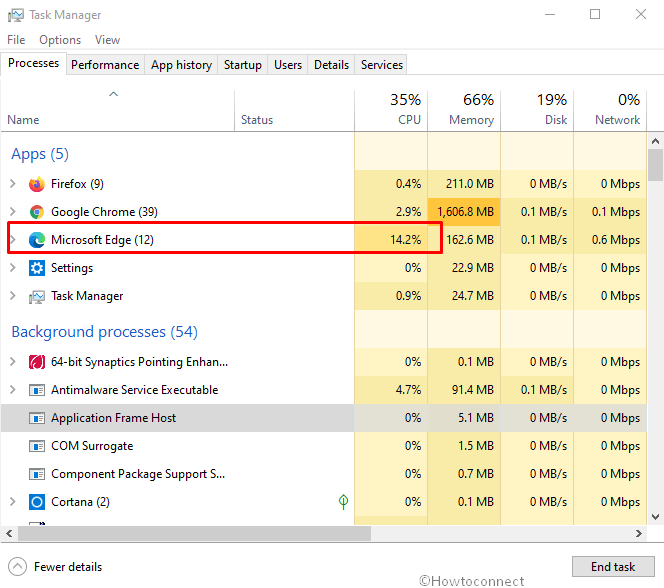Image resolution: width=664 pixels, height=588 pixels.
Task: Select the Firefox 211.0 MB memory cell
Action: click(464, 184)
